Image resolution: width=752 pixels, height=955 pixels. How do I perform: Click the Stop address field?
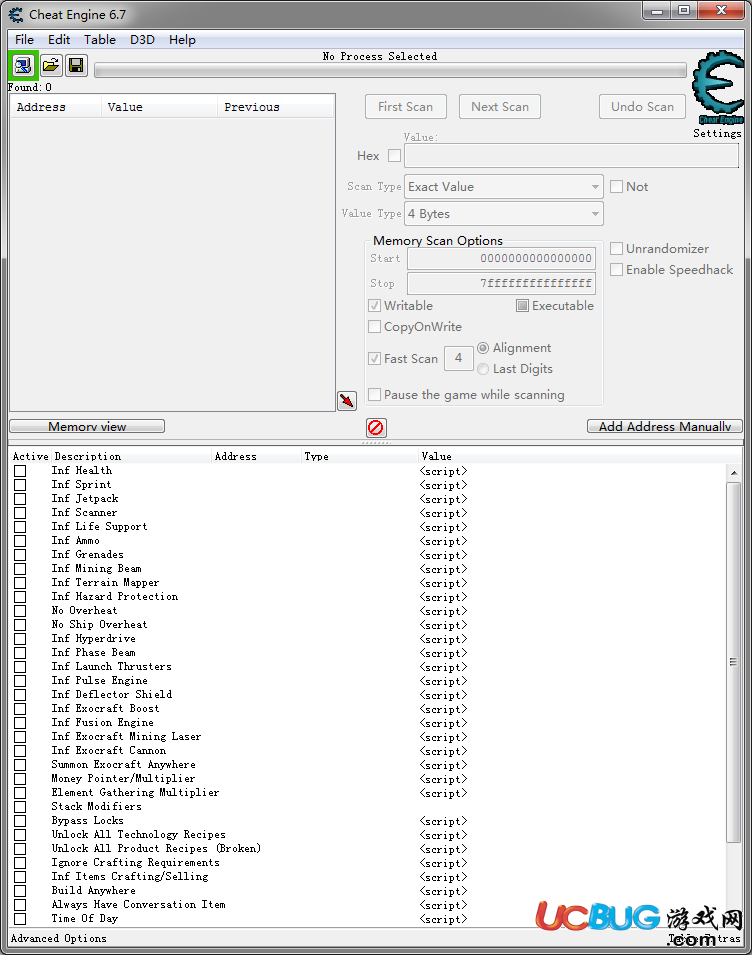coord(501,283)
